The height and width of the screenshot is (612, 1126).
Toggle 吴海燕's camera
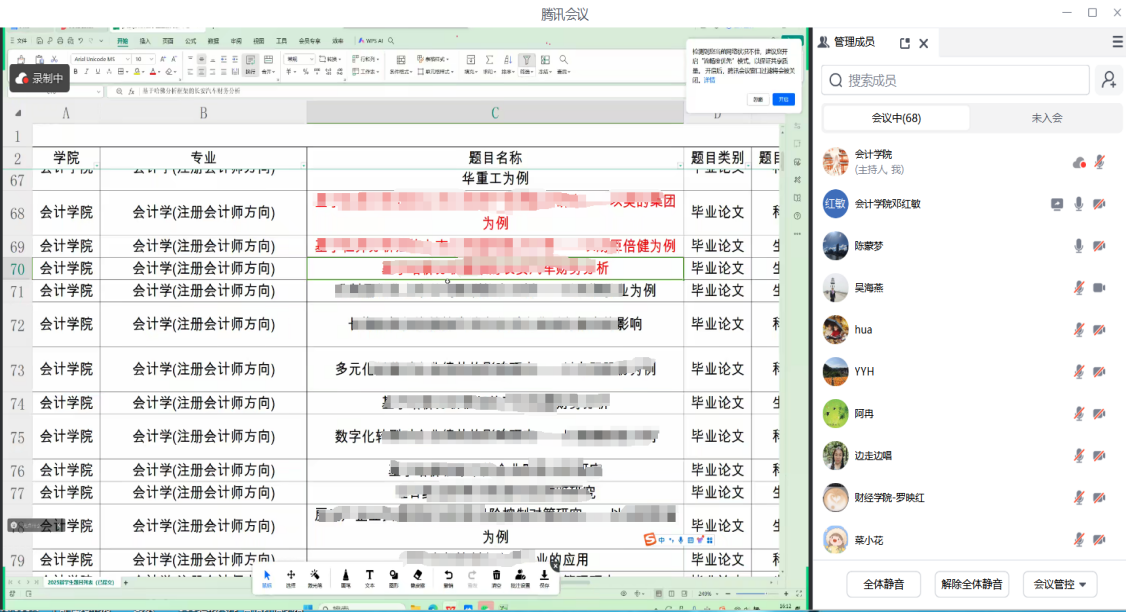(1099, 288)
